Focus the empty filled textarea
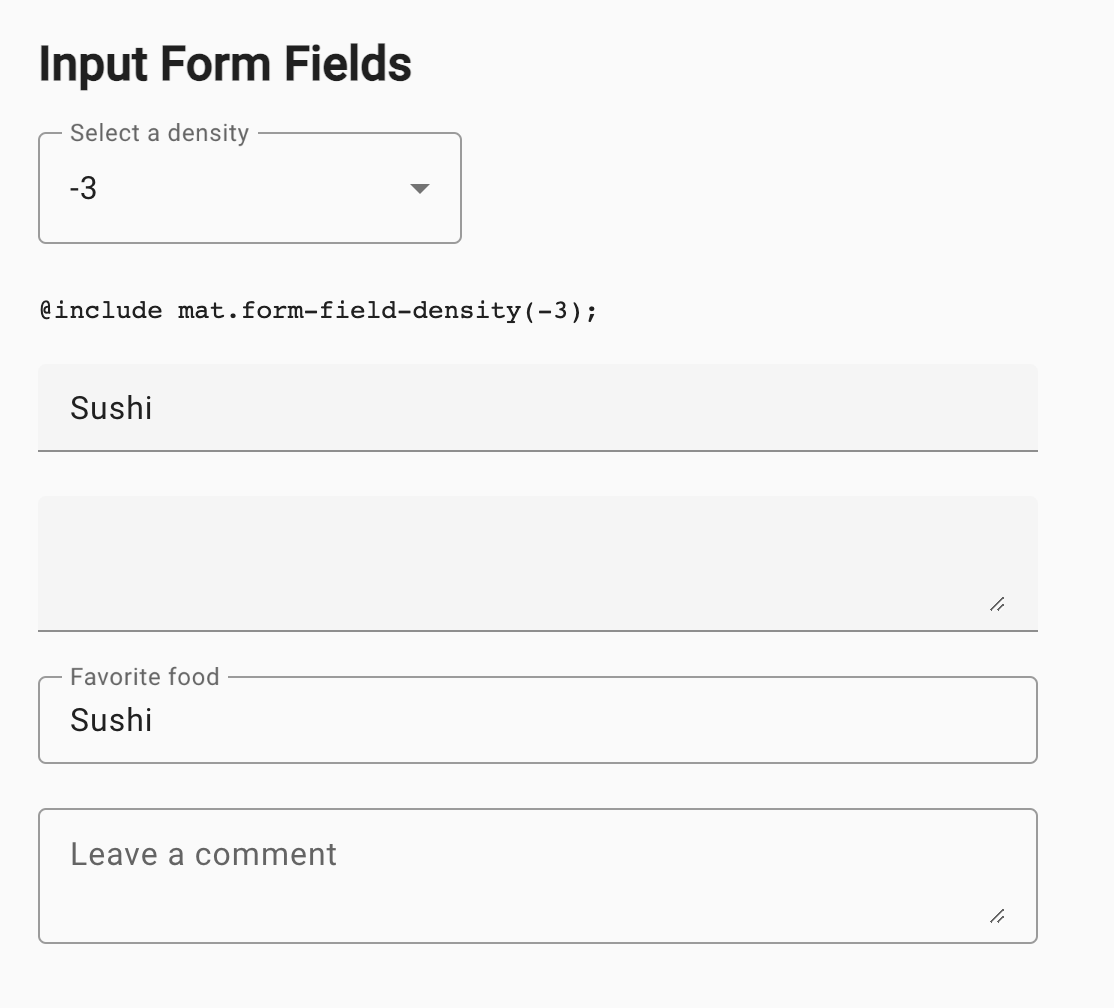The height and width of the screenshot is (1008, 1114). [538, 563]
